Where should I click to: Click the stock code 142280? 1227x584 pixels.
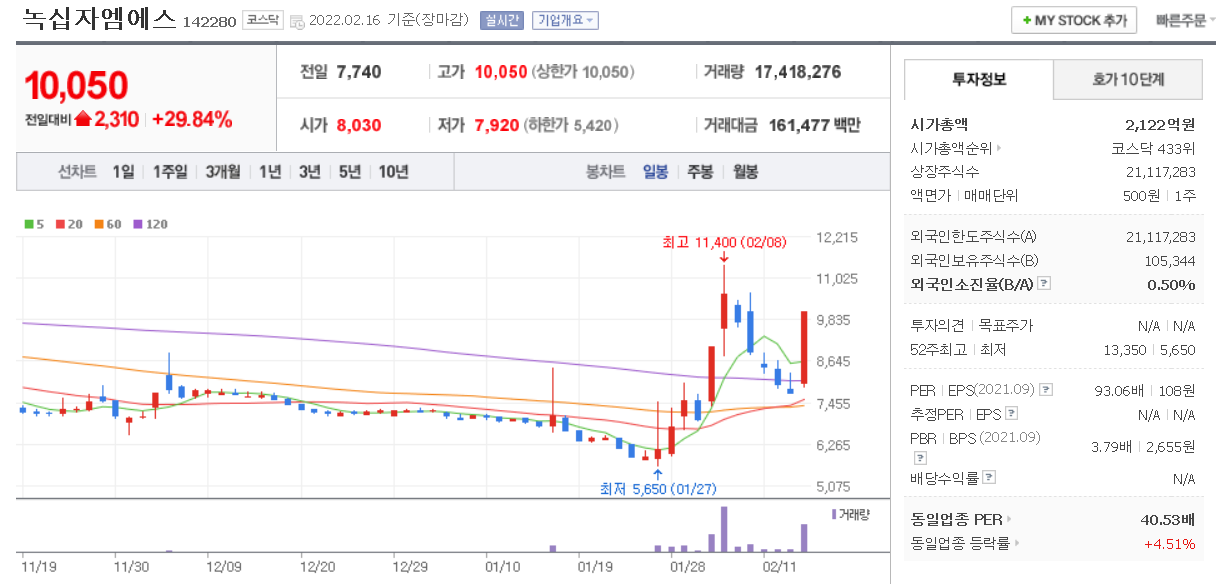pos(210,21)
